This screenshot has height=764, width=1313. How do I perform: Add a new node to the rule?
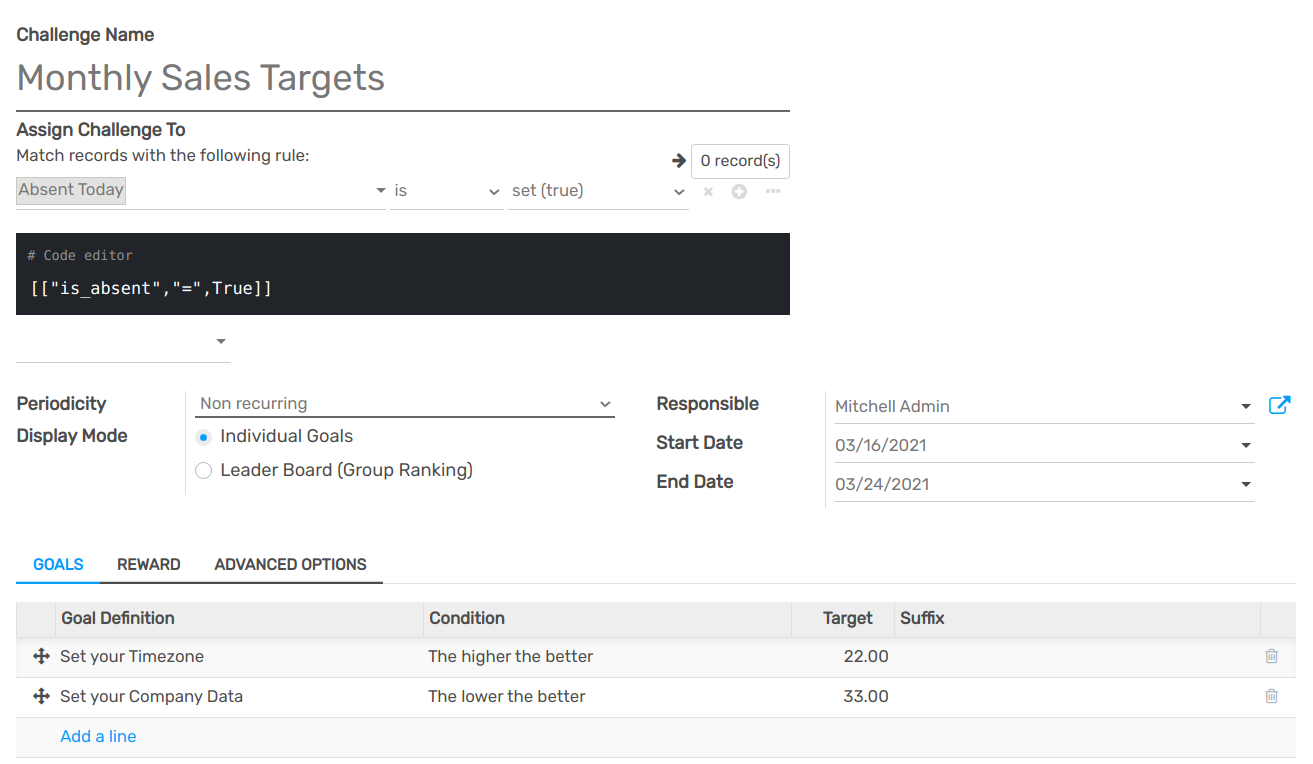pos(737,191)
